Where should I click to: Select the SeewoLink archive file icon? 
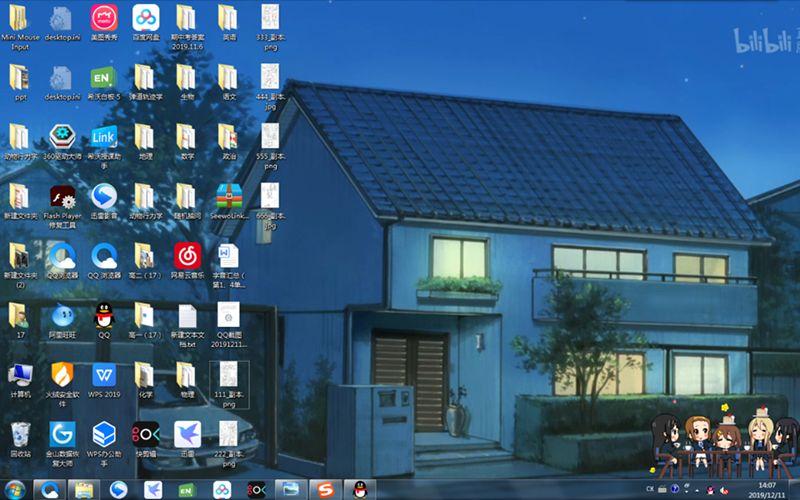click(229, 196)
